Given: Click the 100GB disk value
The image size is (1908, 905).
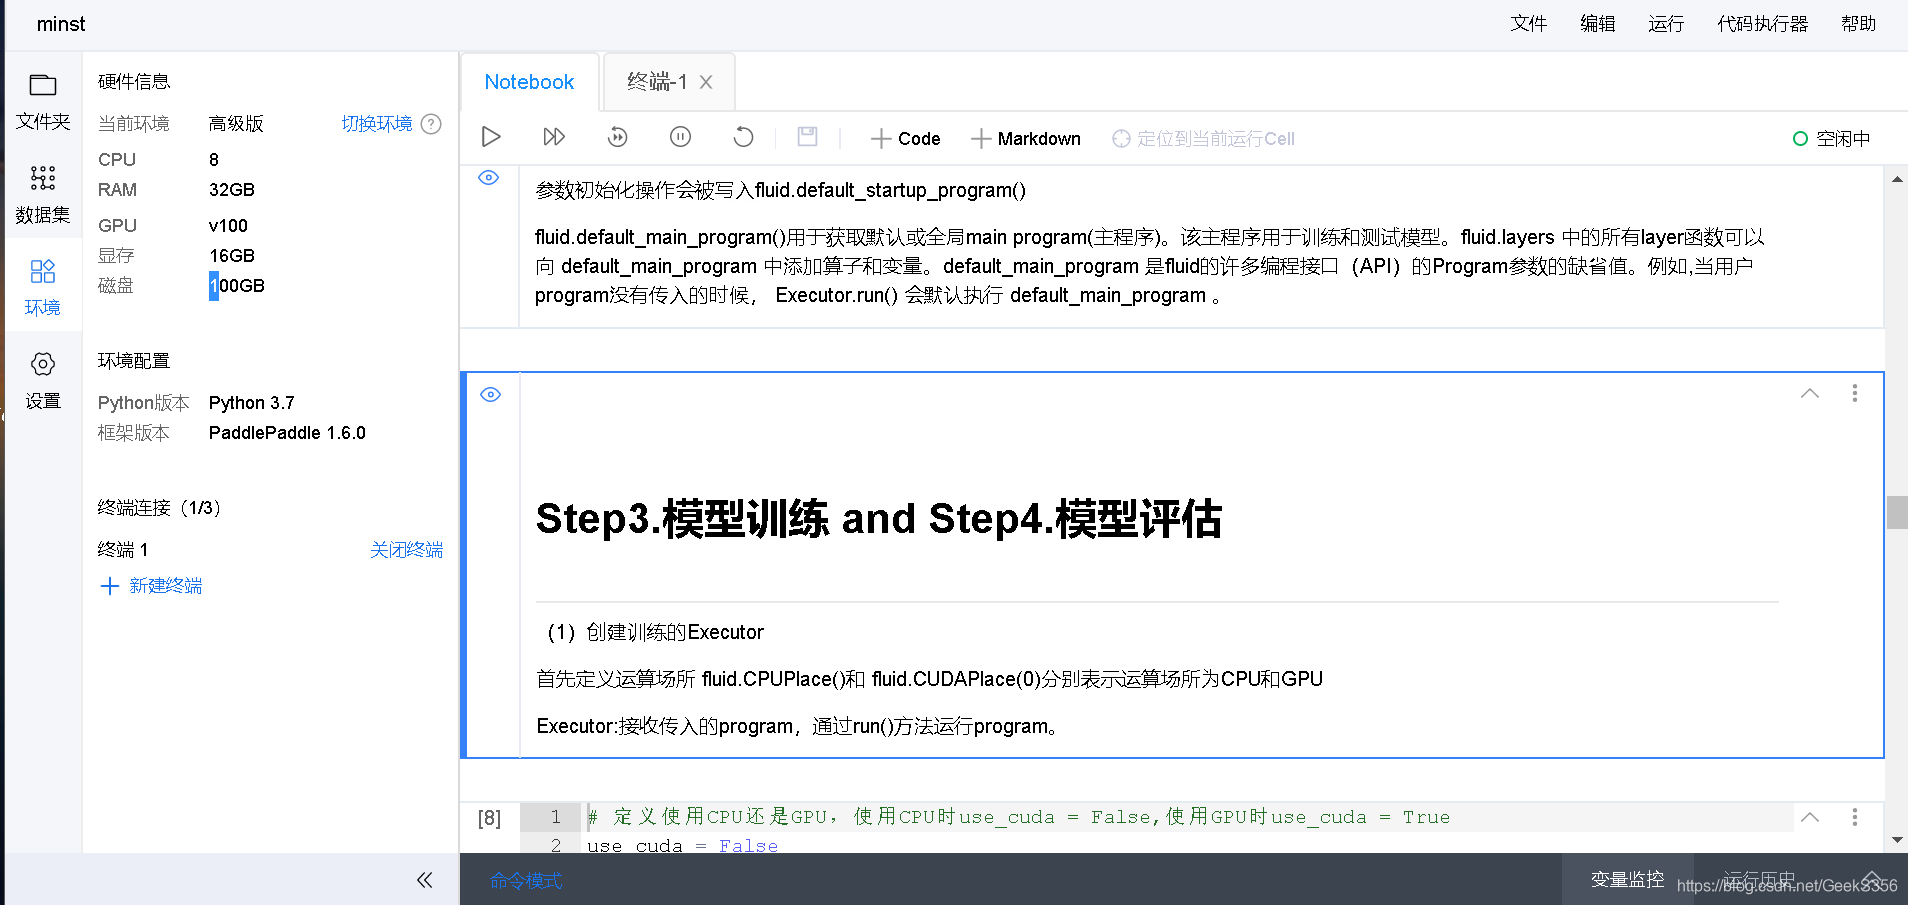Looking at the screenshot, I should point(237,286).
